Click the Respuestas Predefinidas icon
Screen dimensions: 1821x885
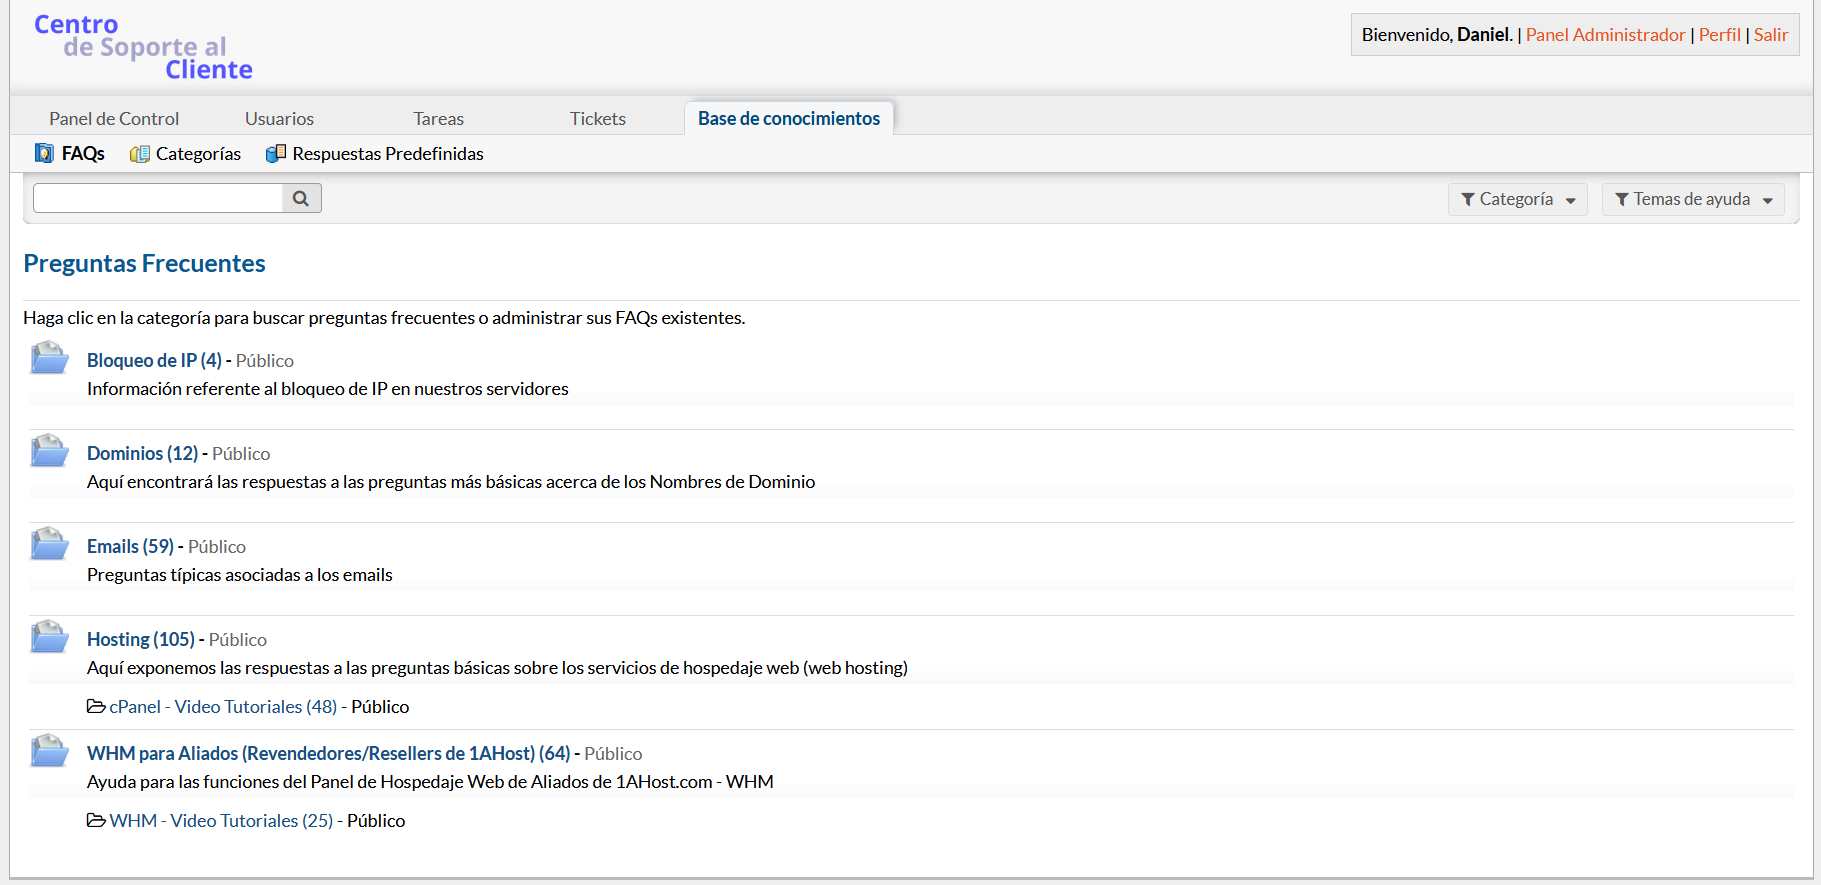275,153
